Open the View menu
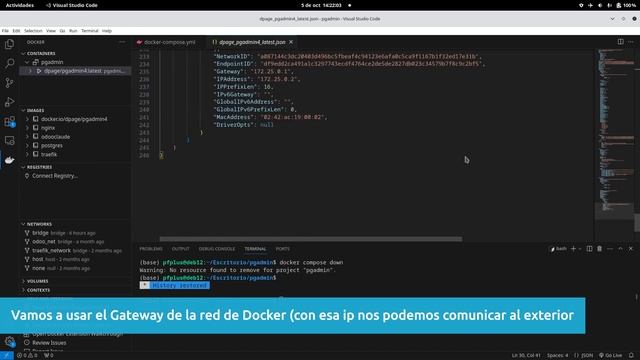Image resolution: width=640 pixels, height=360 pixels. coord(51,31)
